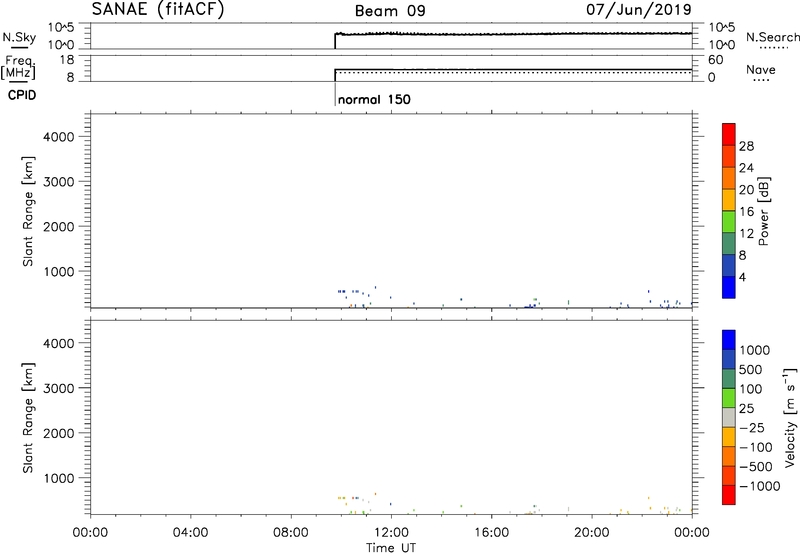Click the date 07/Jun/2019

(x=638, y=9)
